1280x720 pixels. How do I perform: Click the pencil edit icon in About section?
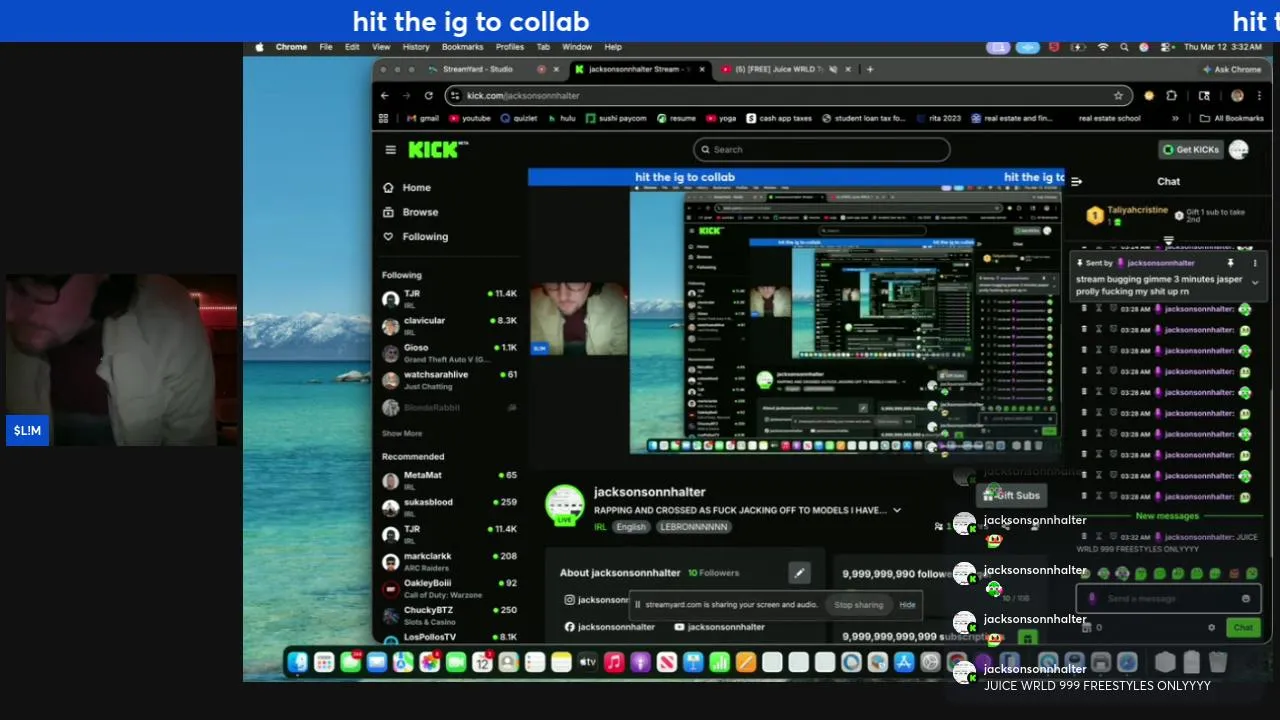(799, 573)
